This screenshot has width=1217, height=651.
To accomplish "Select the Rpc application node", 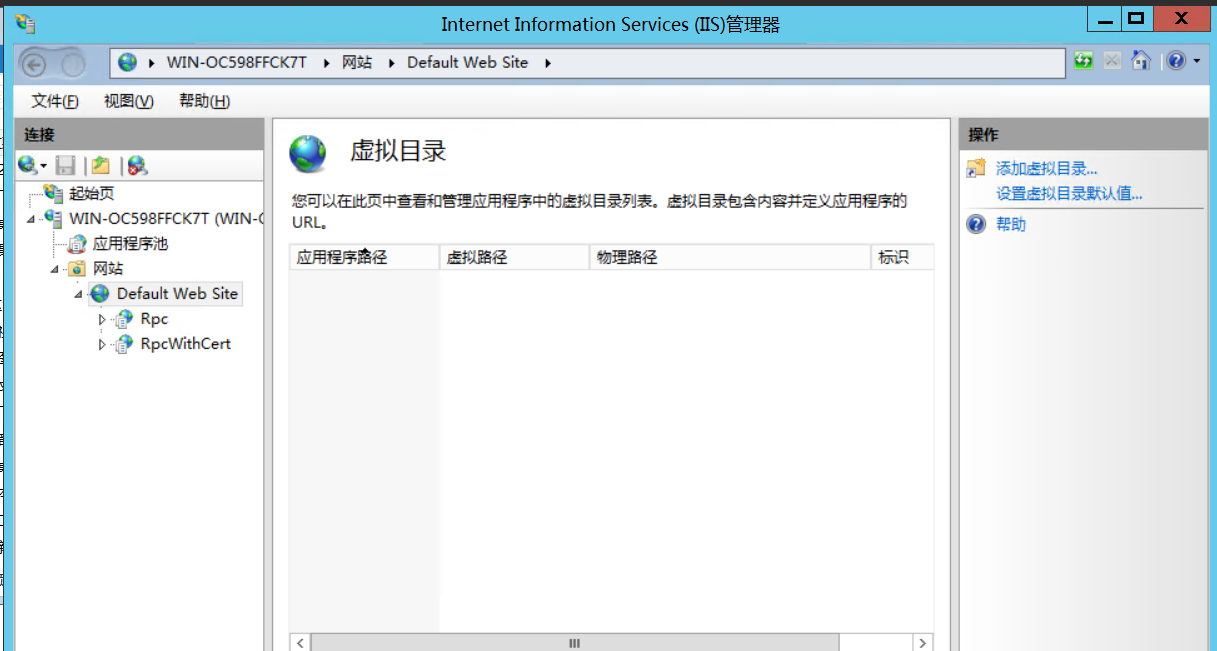I will pyautogui.click(x=154, y=319).
